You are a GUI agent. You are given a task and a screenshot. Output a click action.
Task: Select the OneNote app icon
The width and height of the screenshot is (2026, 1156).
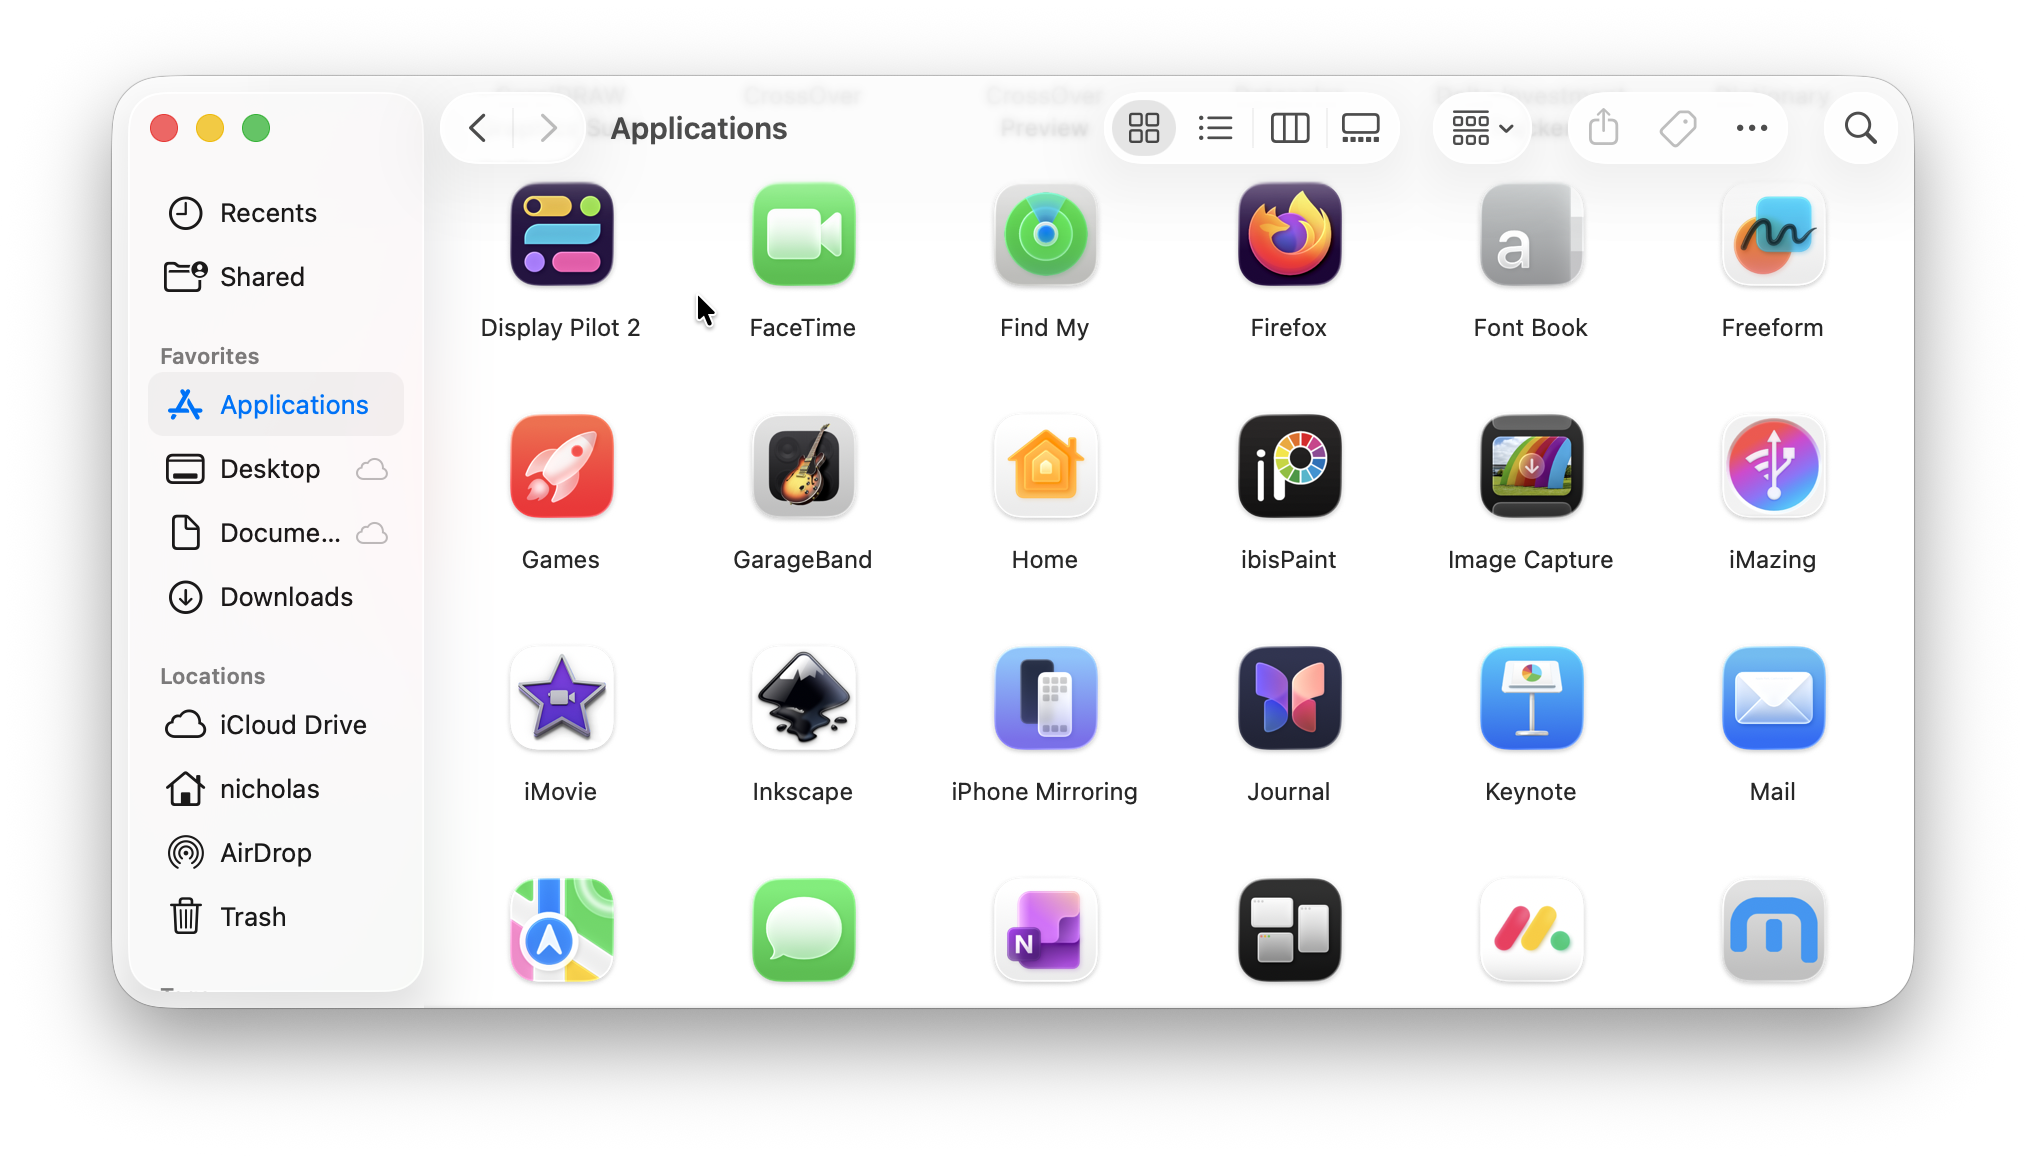tap(1045, 931)
